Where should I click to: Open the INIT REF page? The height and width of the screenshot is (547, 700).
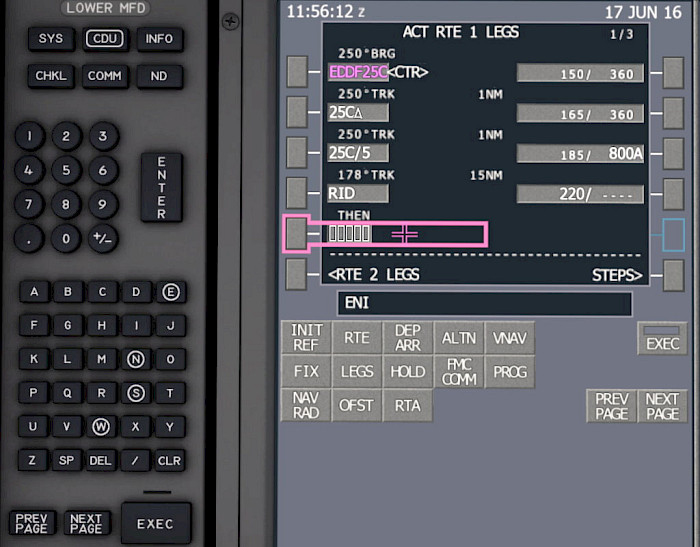[x=306, y=338]
